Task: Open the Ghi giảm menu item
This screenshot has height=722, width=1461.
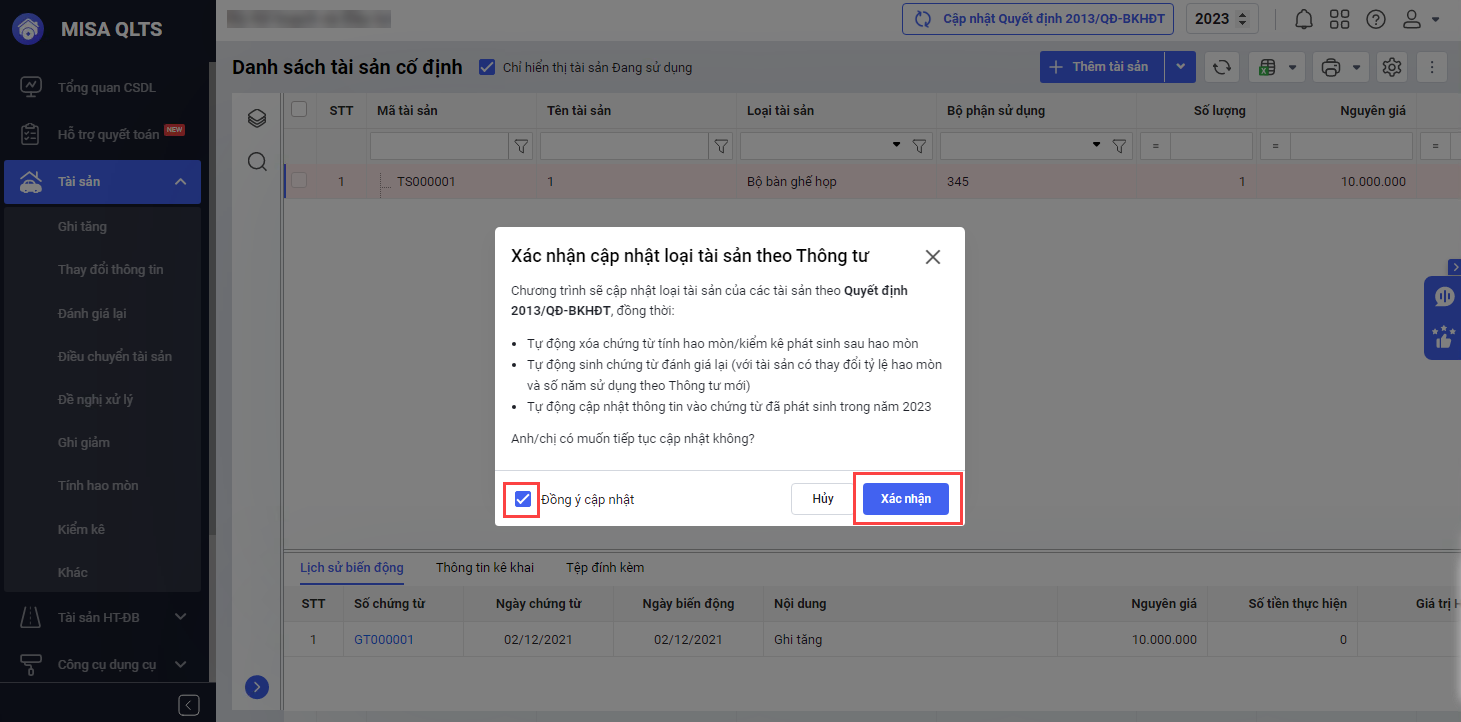Action: pyautogui.click(x=84, y=442)
